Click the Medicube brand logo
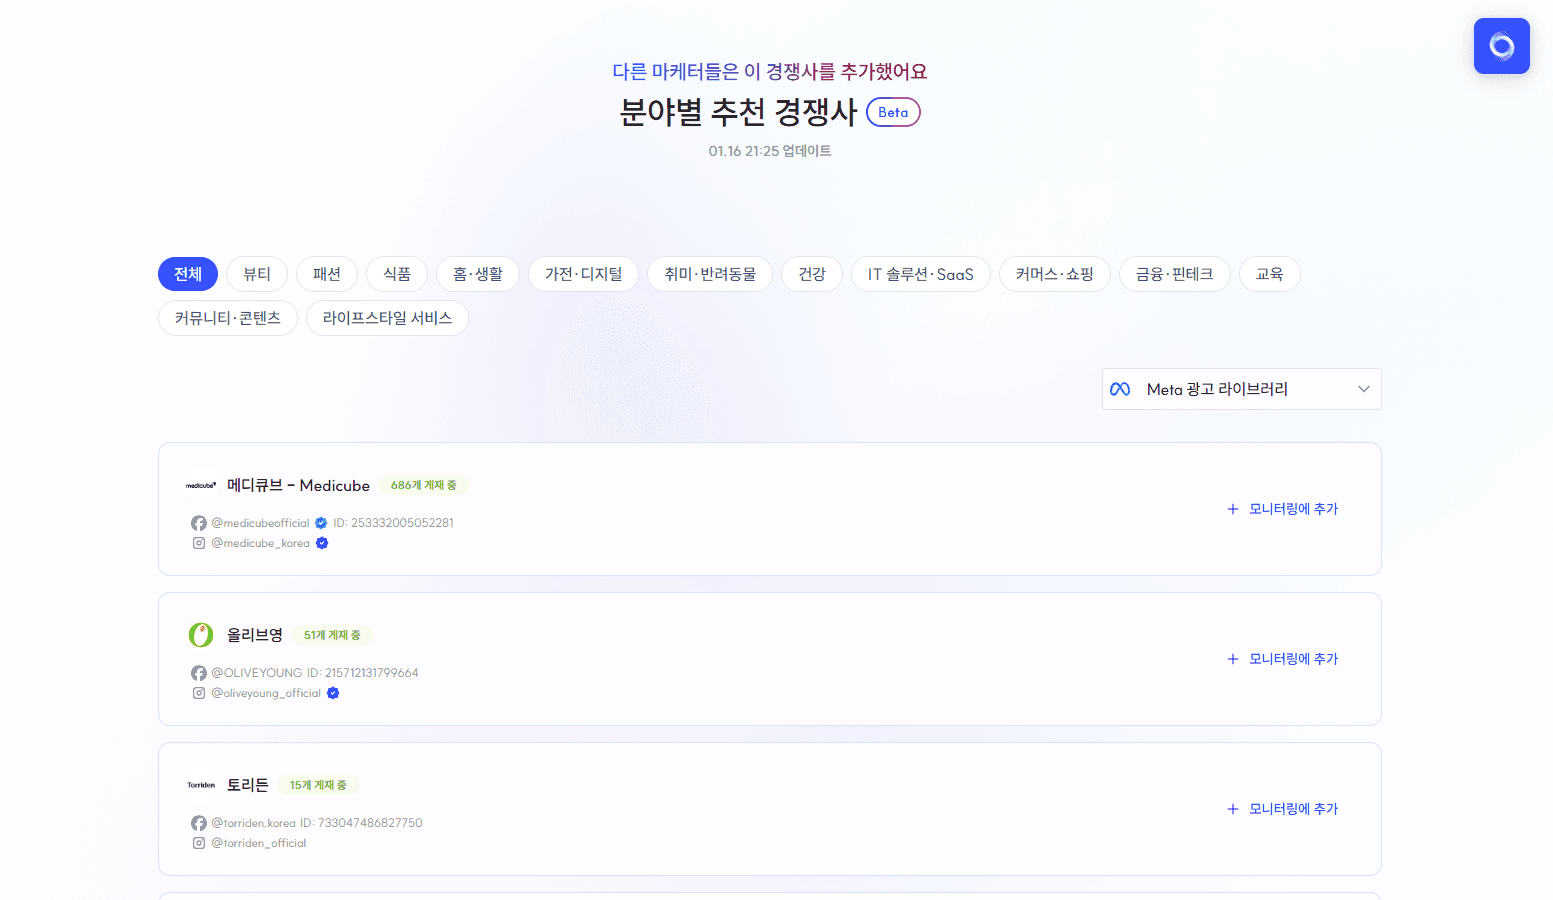Image resolution: width=1553 pixels, height=900 pixels. [x=201, y=485]
